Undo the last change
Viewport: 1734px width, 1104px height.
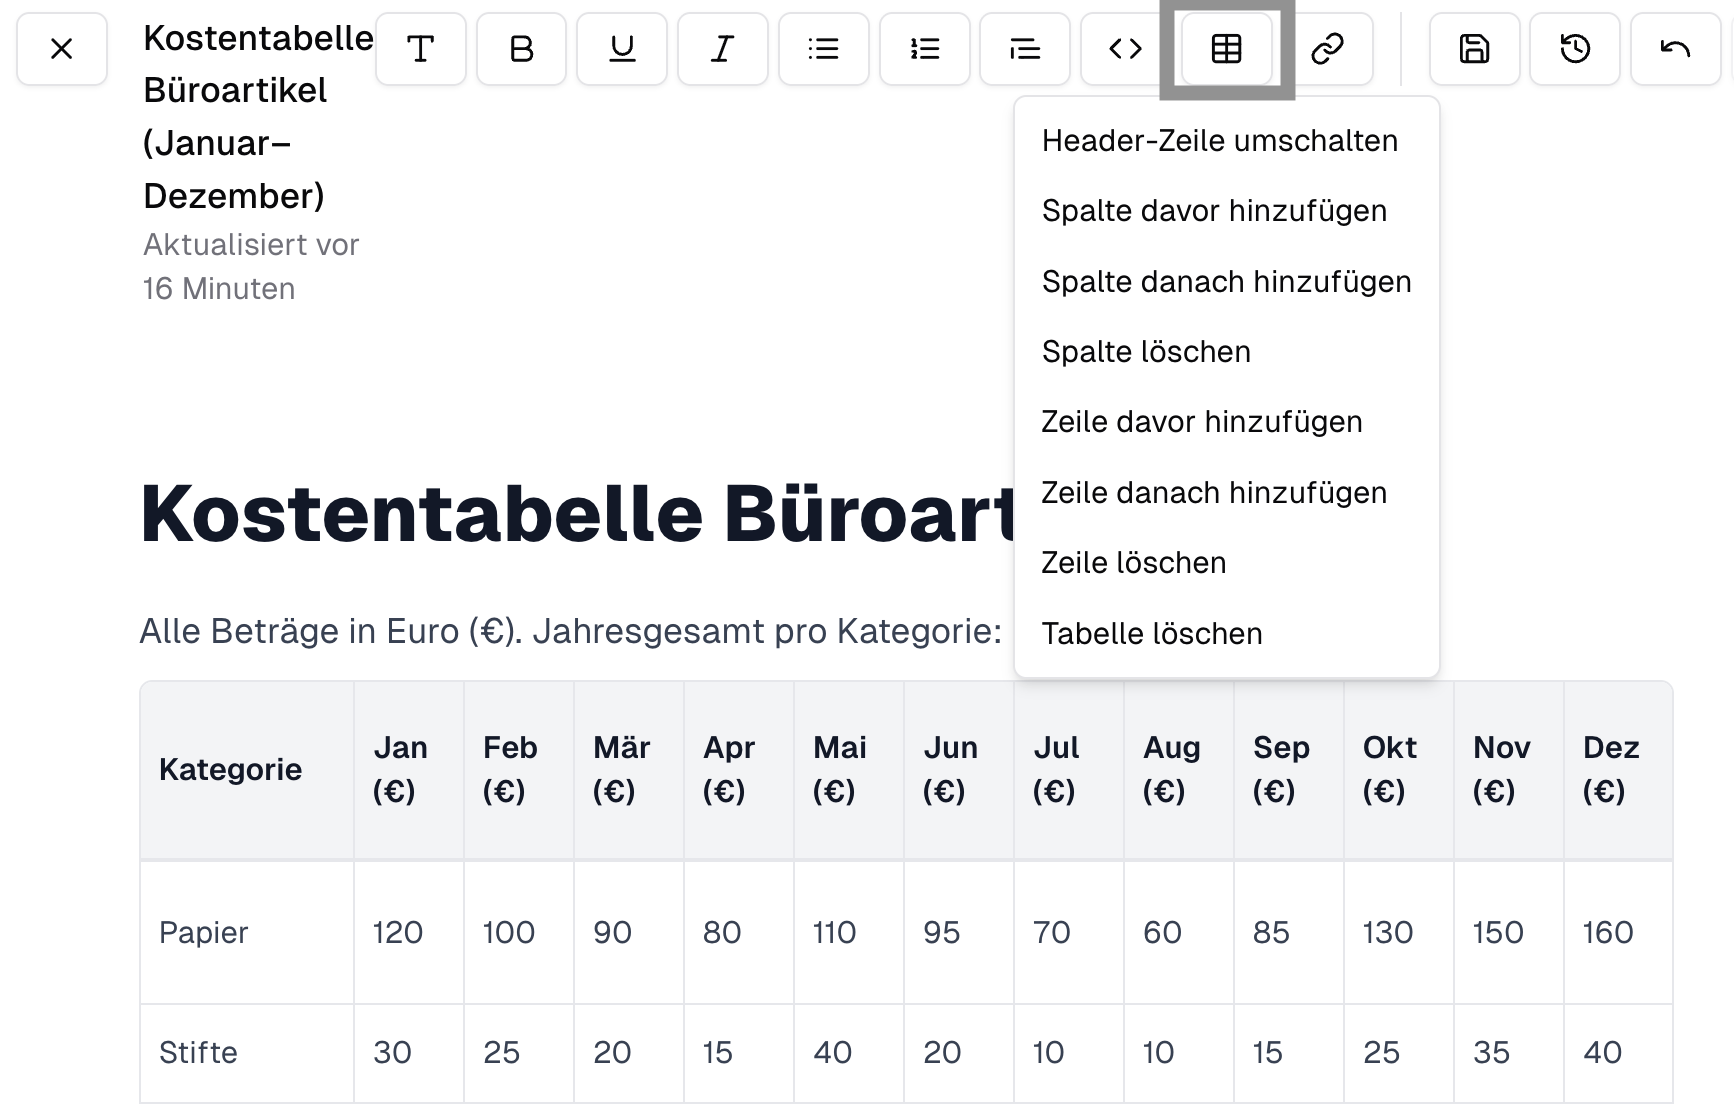point(1675,48)
